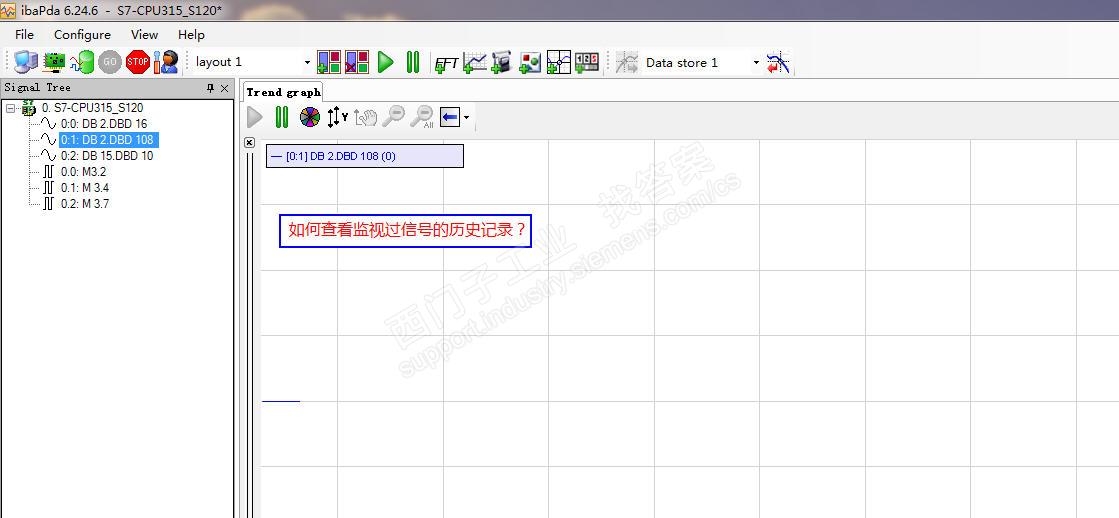Open the Help menu
This screenshot has height=518, width=1119.
pyautogui.click(x=191, y=34)
